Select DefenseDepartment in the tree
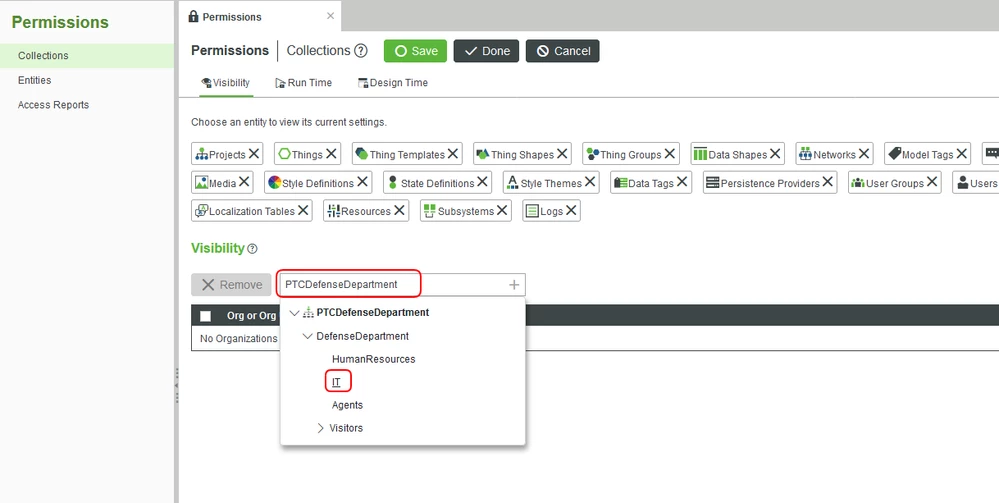The image size is (999, 503). click(363, 336)
